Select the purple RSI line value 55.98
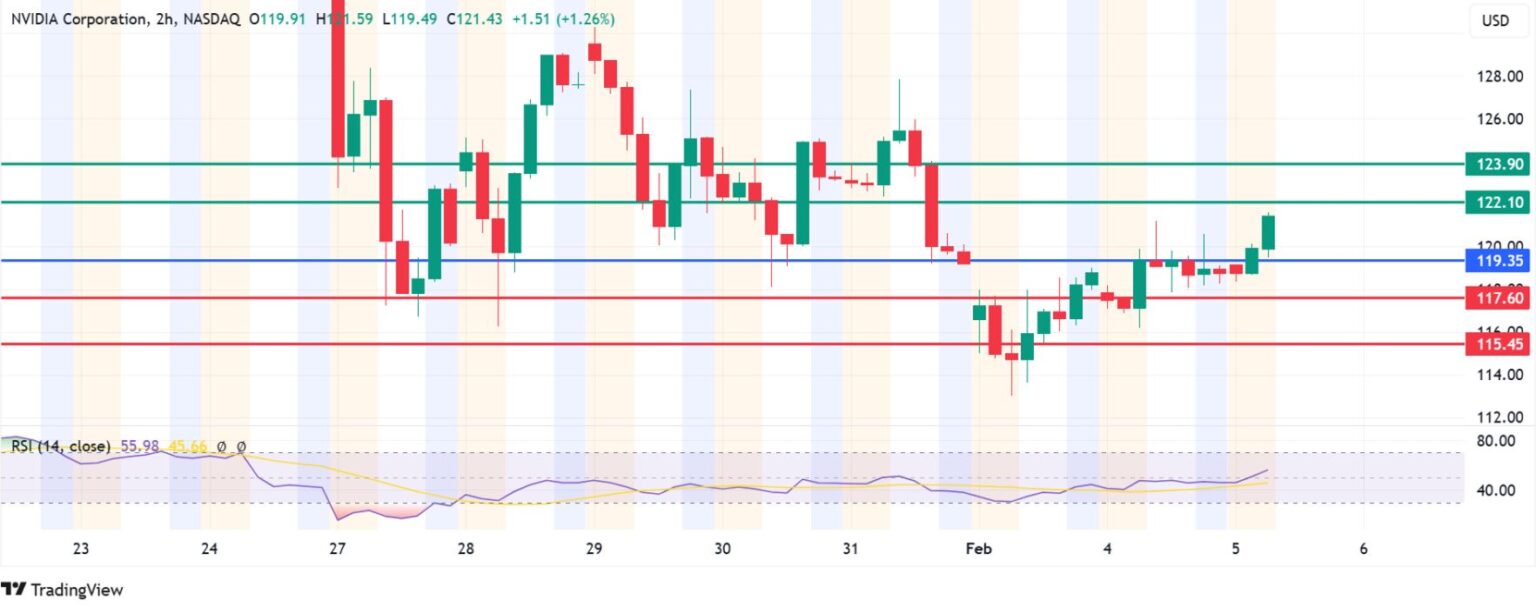This screenshot has height=607, width=1536. [x=140, y=447]
